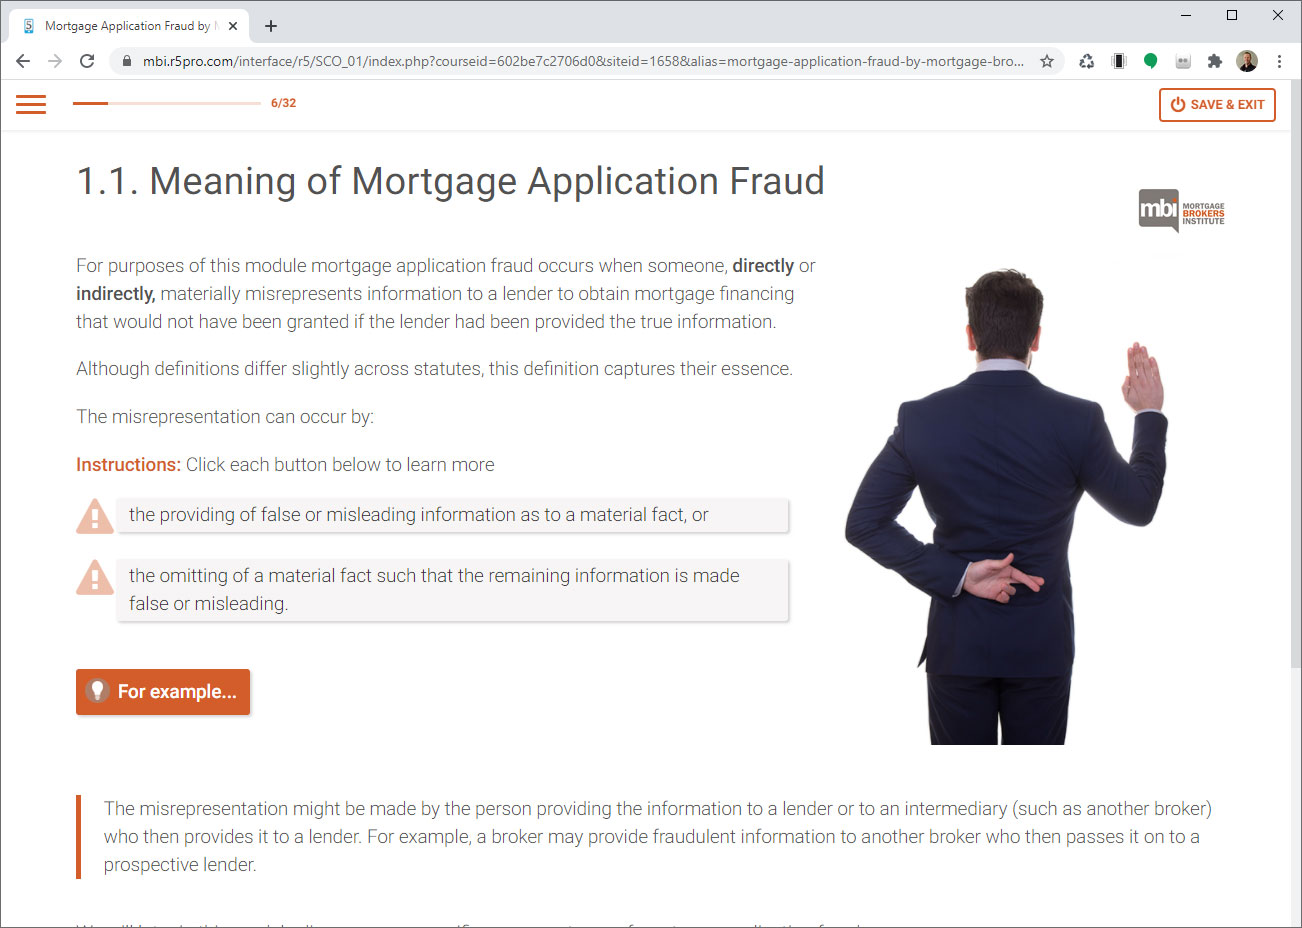Click the recycle-style extension icon

(1087, 61)
